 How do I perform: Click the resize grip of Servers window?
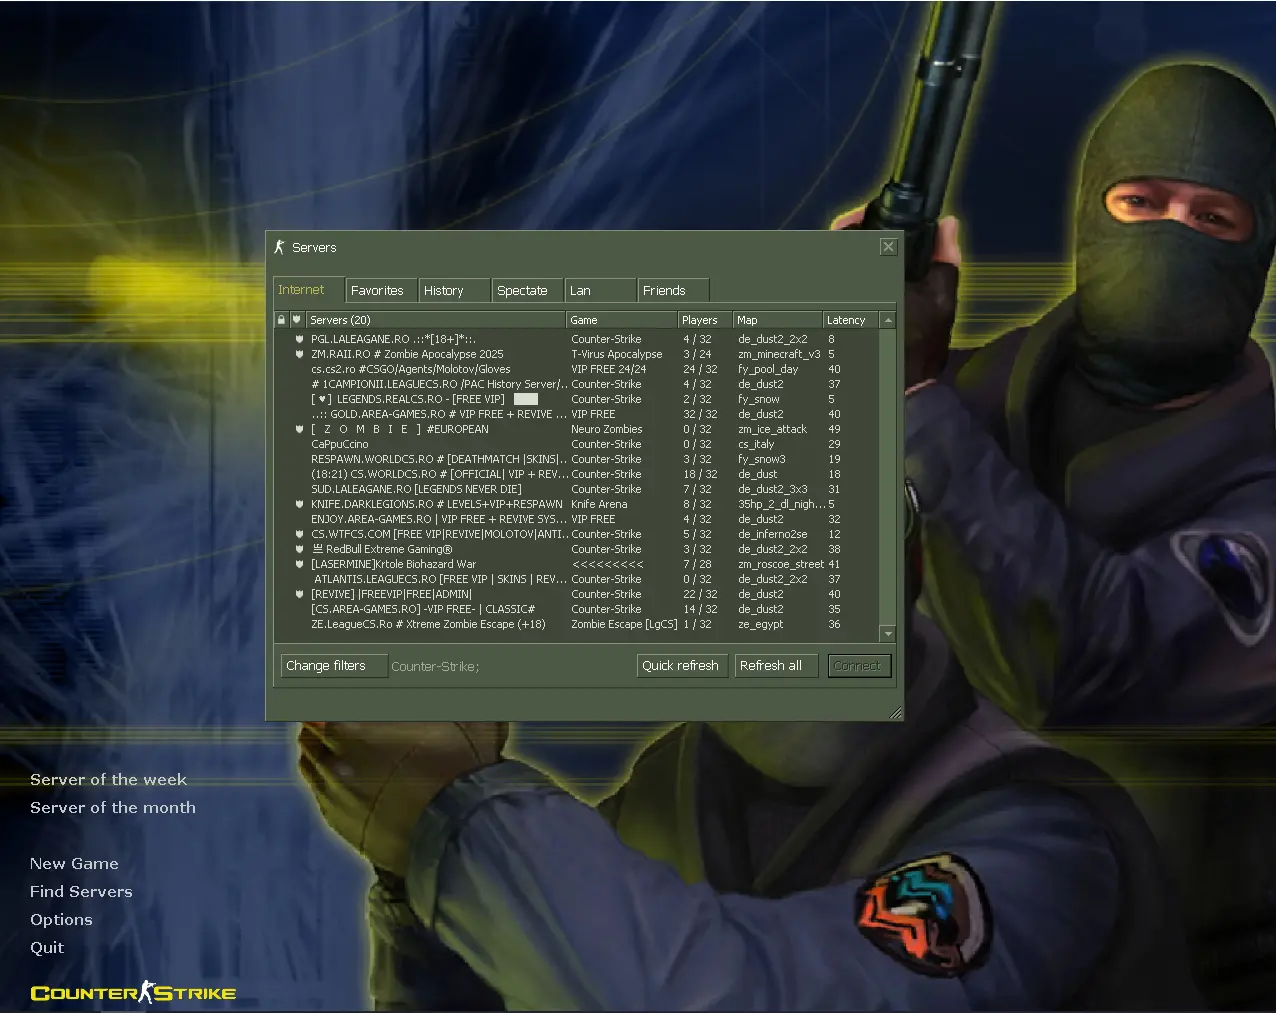coord(895,712)
